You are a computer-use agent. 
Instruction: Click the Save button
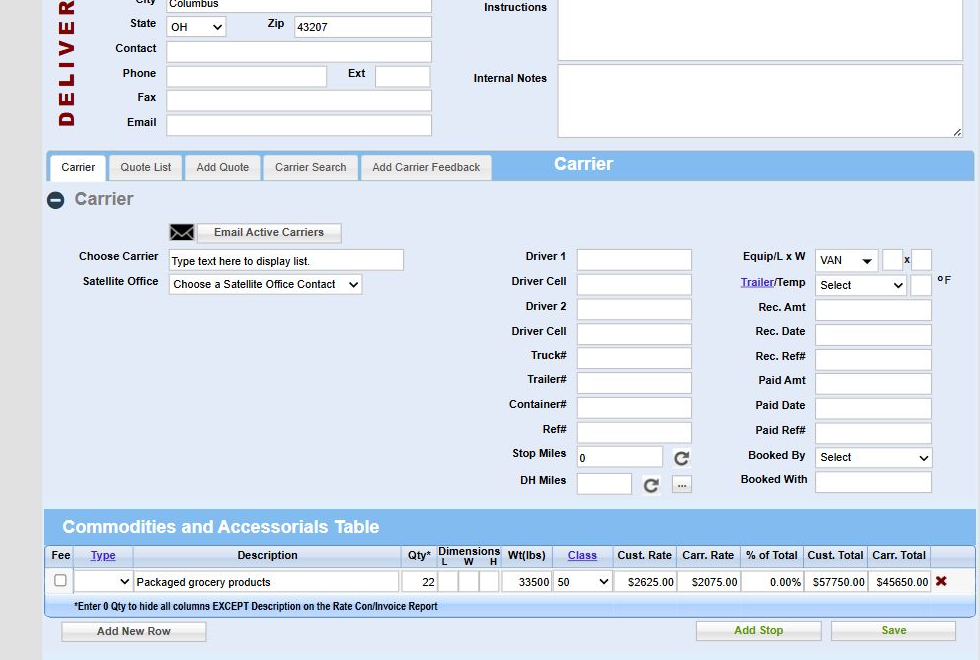(893, 631)
